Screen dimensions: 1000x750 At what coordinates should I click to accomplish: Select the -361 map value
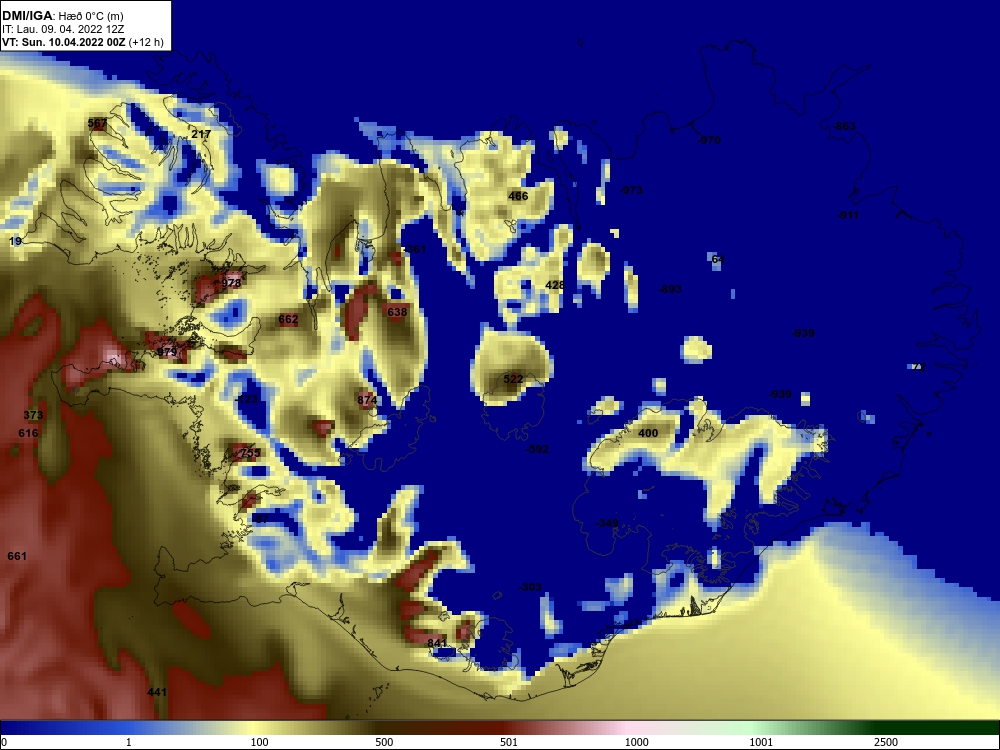click(415, 249)
